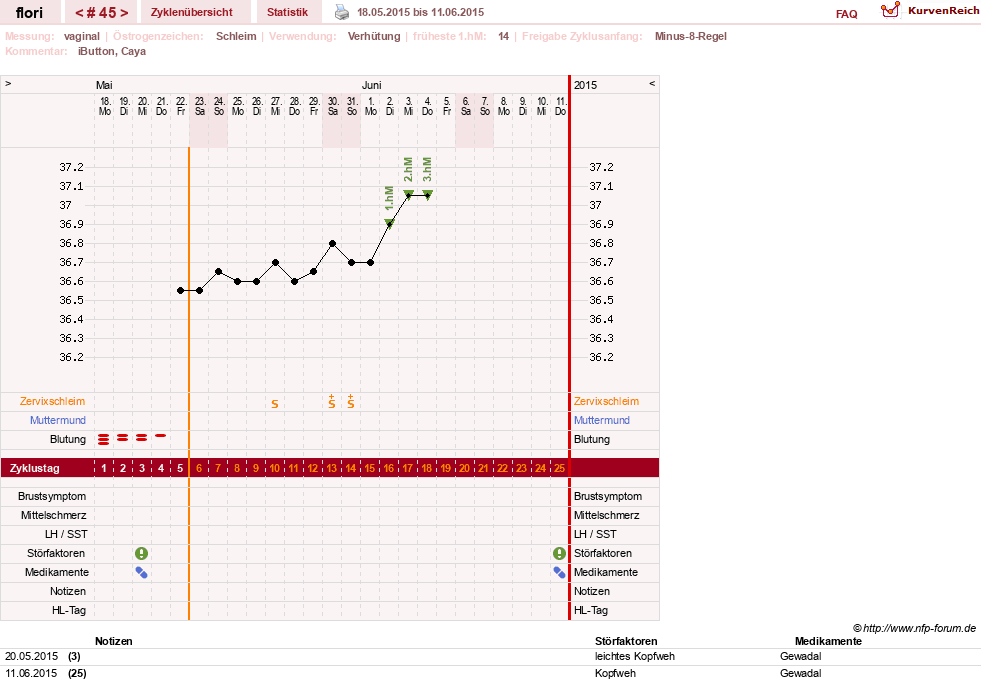Click the Juni month header

pyautogui.click(x=372, y=85)
